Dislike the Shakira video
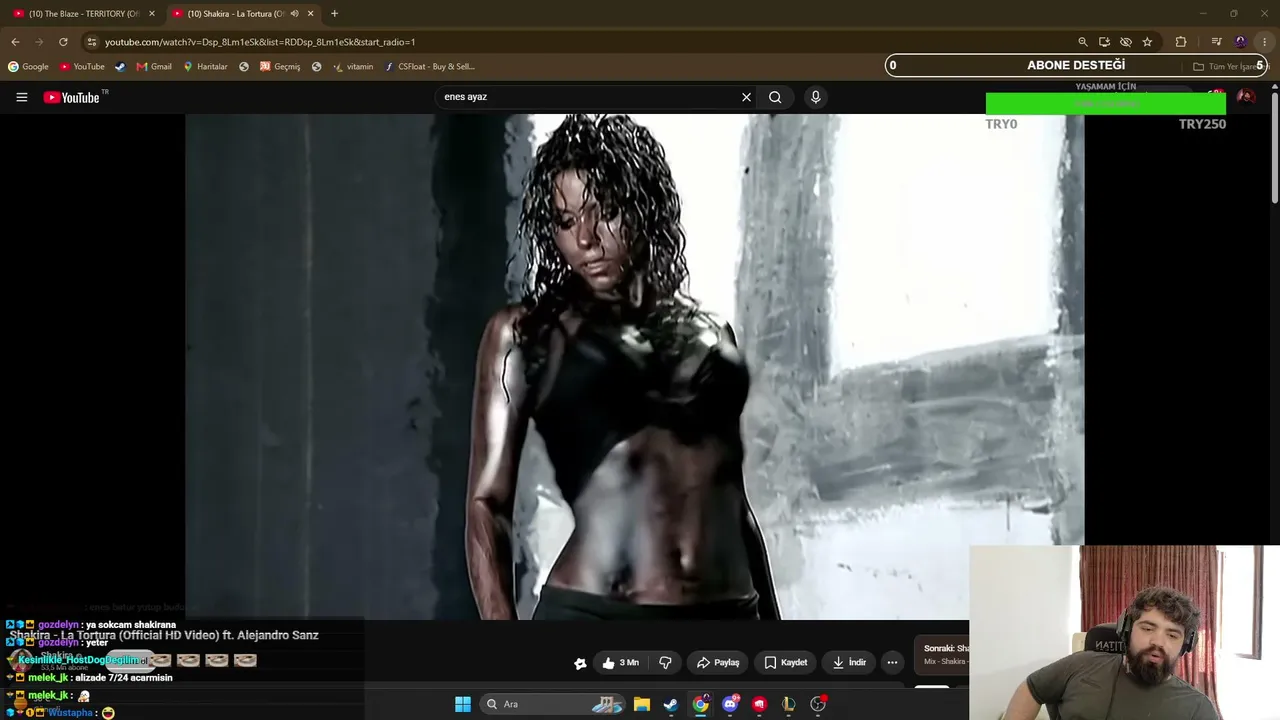Screen dimensions: 1280x720 665,662
